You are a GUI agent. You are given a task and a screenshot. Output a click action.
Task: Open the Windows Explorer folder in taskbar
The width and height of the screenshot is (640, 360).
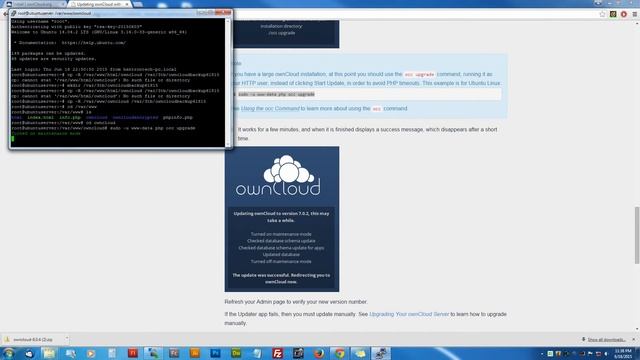point(49,353)
